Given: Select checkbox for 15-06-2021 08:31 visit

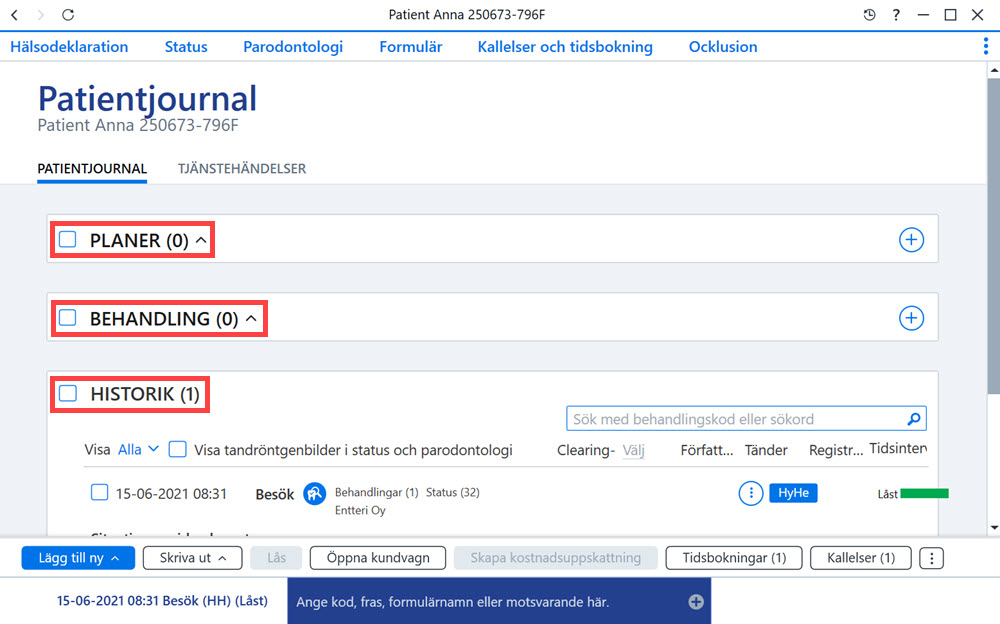Looking at the screenshot, I should click(99, 493).
